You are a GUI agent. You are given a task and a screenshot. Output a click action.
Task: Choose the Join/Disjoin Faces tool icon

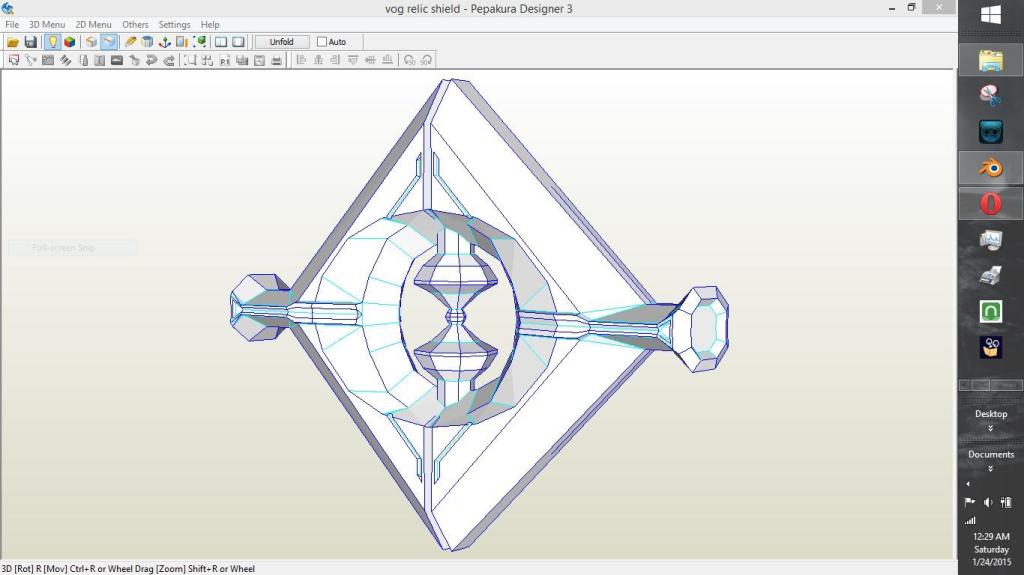[48, 60]
